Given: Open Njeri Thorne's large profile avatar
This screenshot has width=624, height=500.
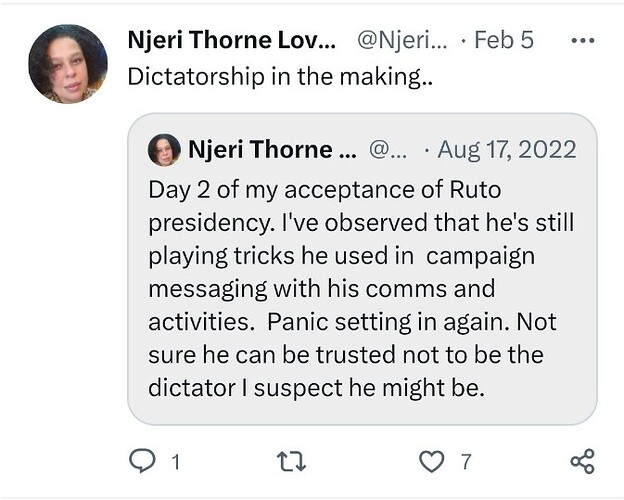Looking at the screenshot, I should [67, 64].
